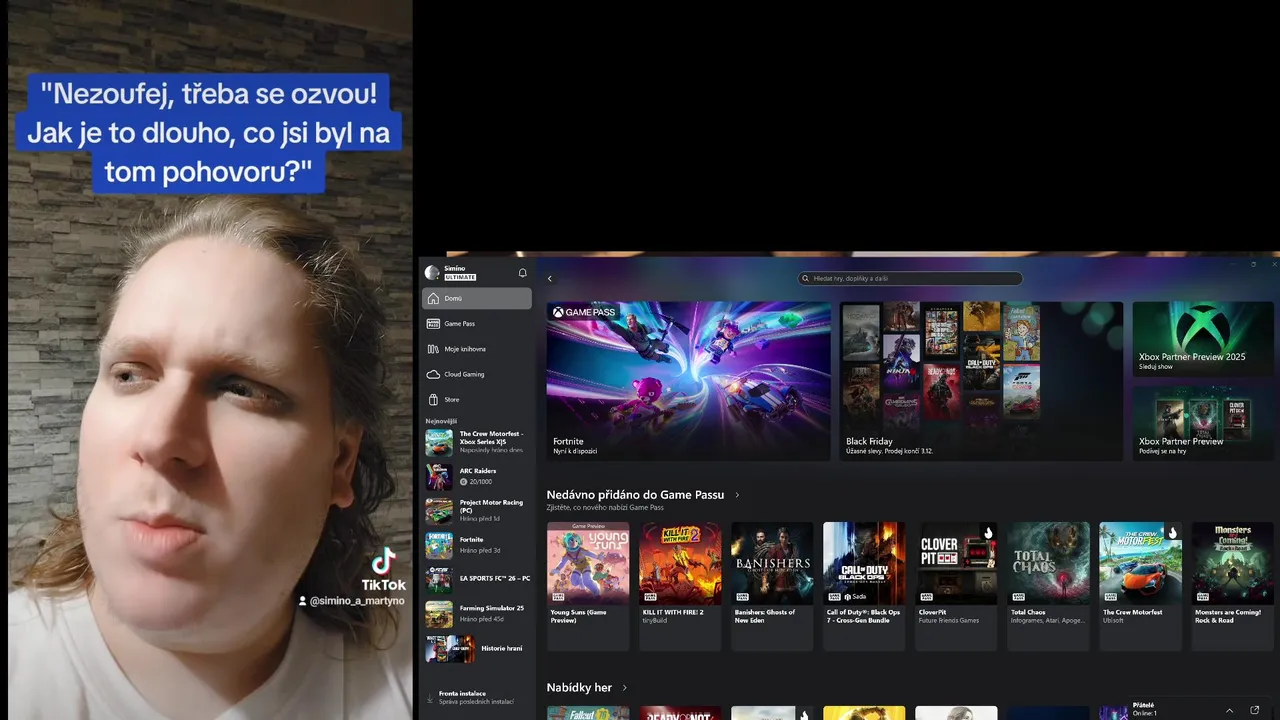The width and height of the screenshot is (1280, 720).
Task: Go back using the back arrow
Action: pyautogui.click(x=549, y=279)
